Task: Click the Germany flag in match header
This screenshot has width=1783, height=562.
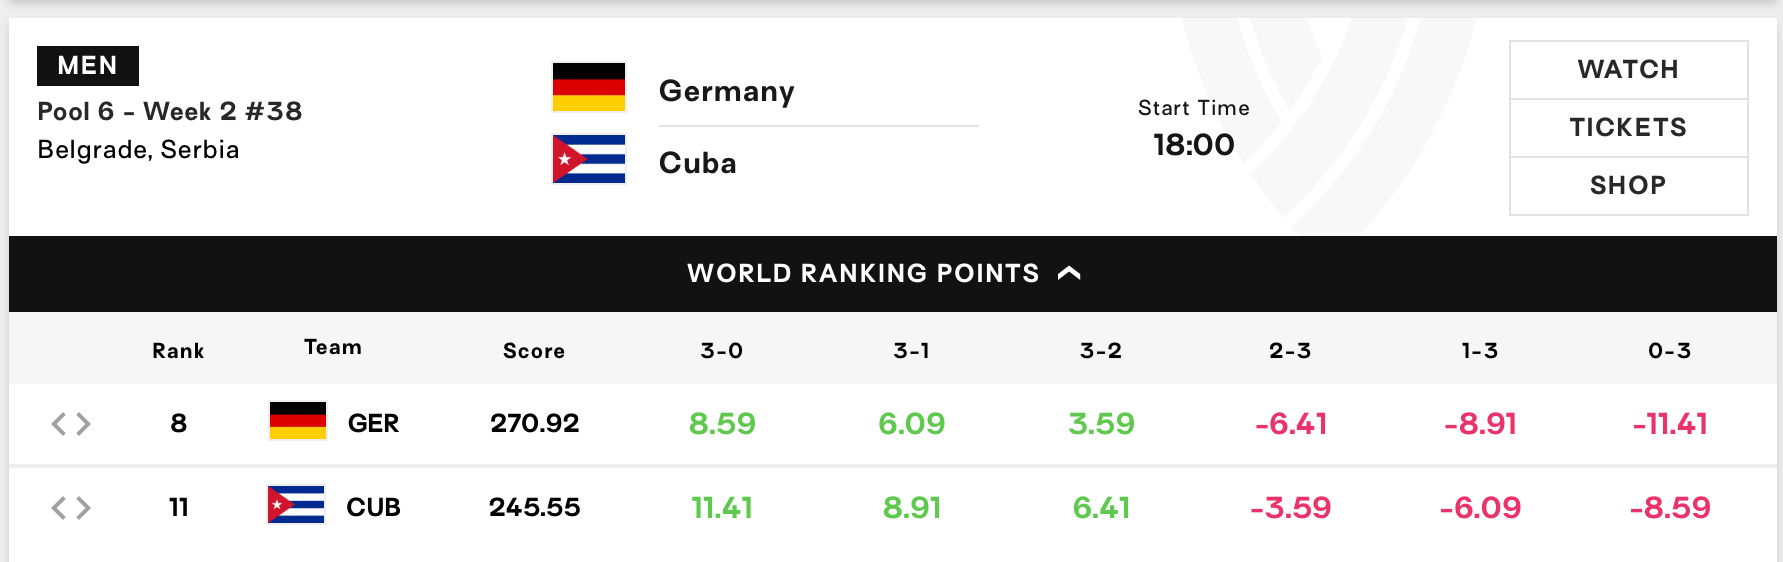Action: coord(589,87)
